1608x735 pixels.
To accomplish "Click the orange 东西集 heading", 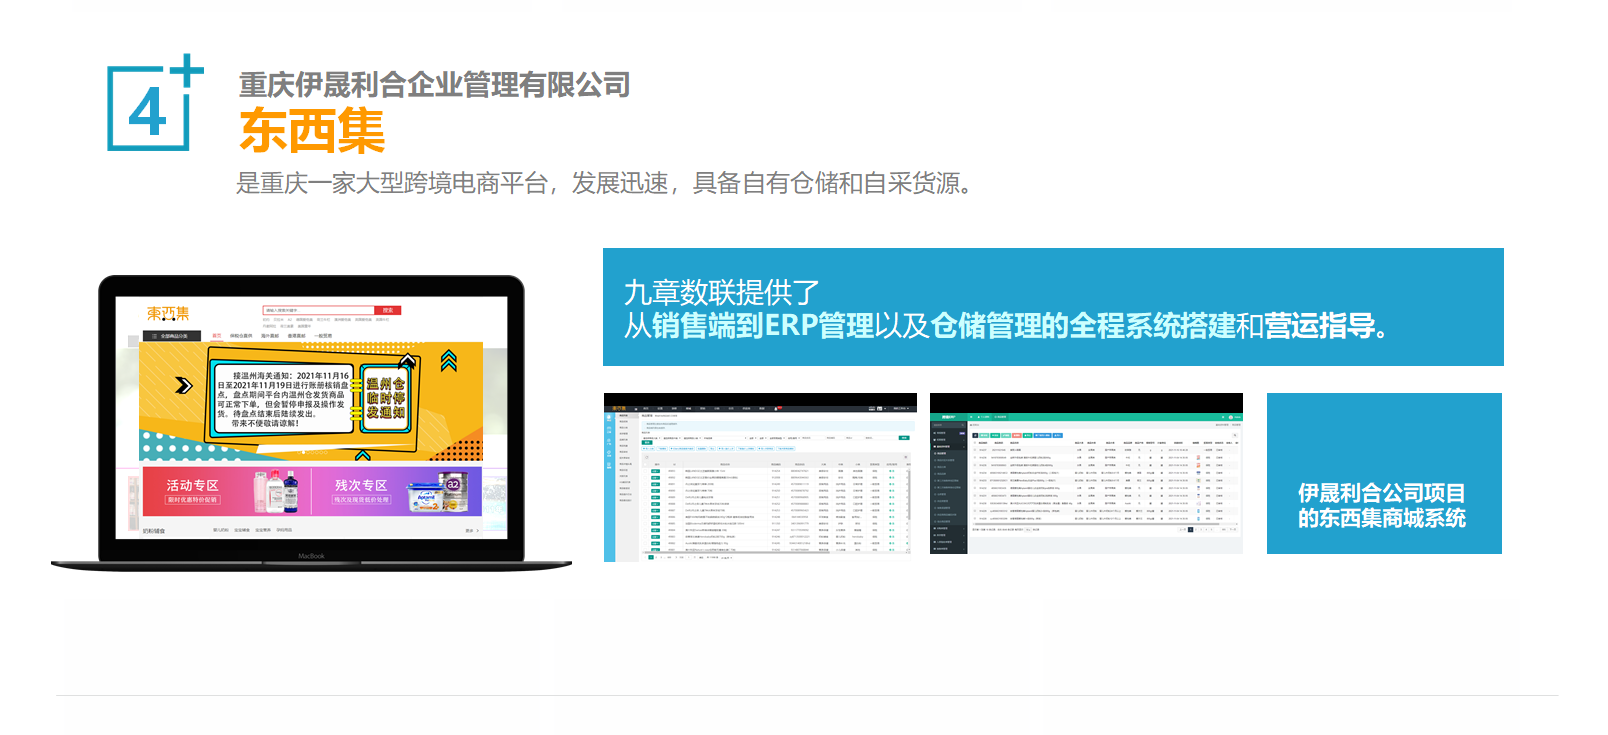I will pos(312,130).
